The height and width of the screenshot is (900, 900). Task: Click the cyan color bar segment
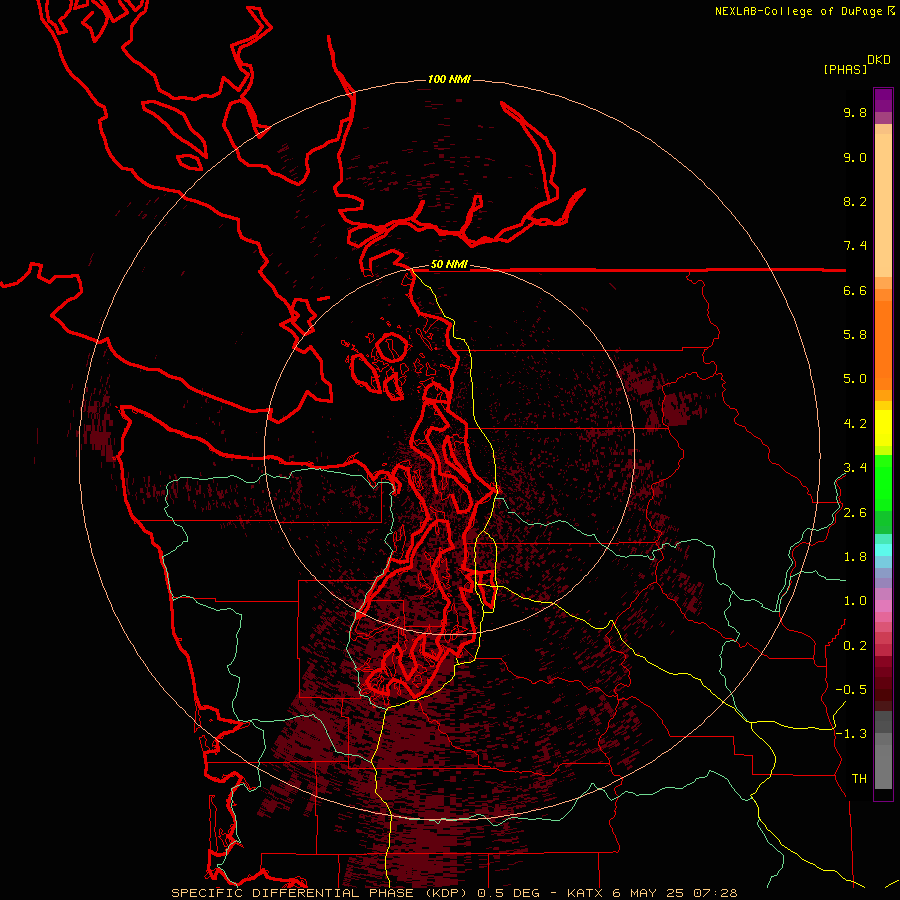click(x=883, y=550)
